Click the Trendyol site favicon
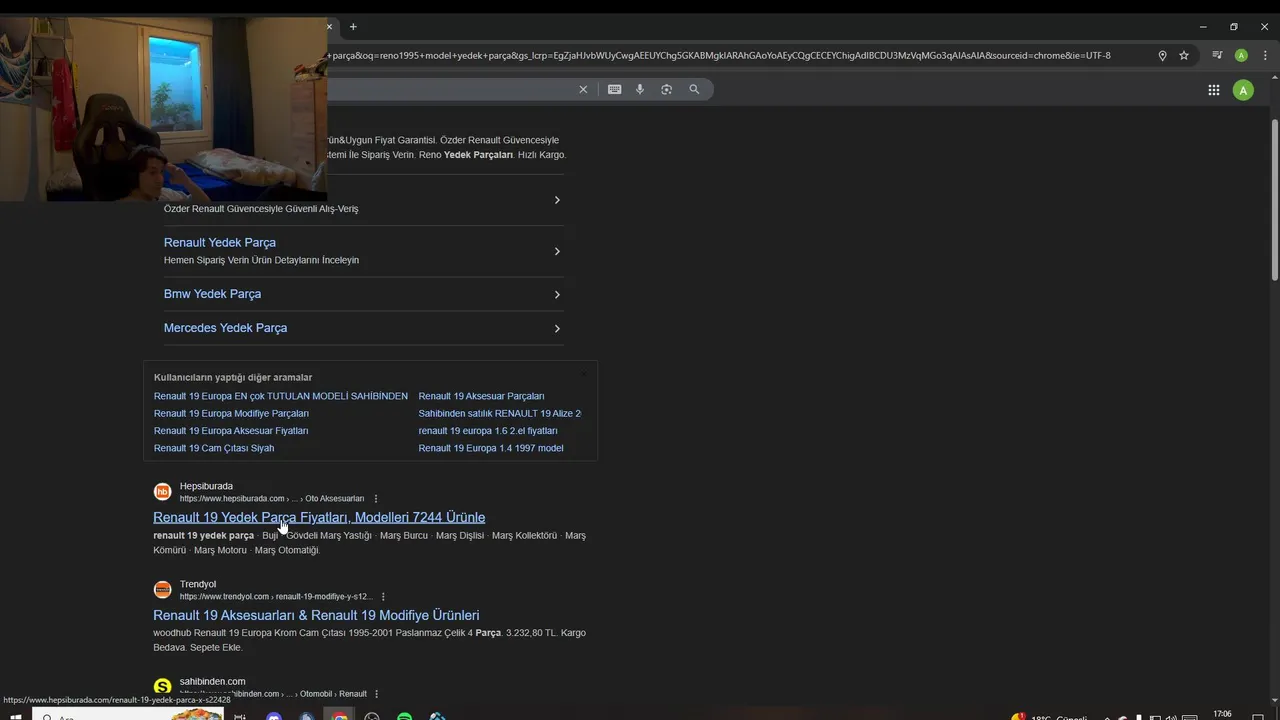Screen dimensions: 1280x720 coord(162,590)
